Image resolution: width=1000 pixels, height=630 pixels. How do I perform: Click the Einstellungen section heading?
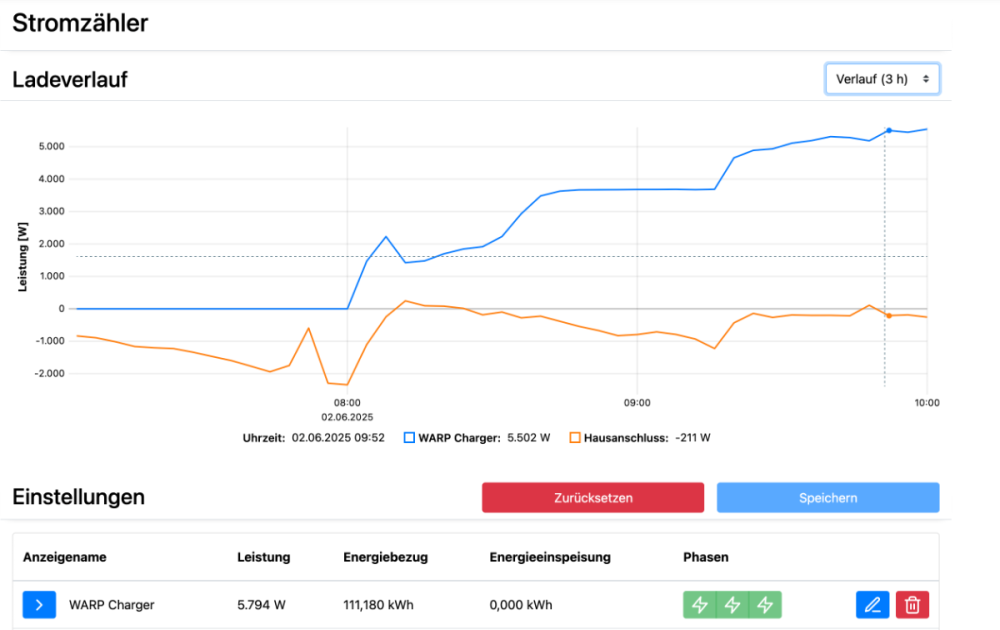pos(78,497)
